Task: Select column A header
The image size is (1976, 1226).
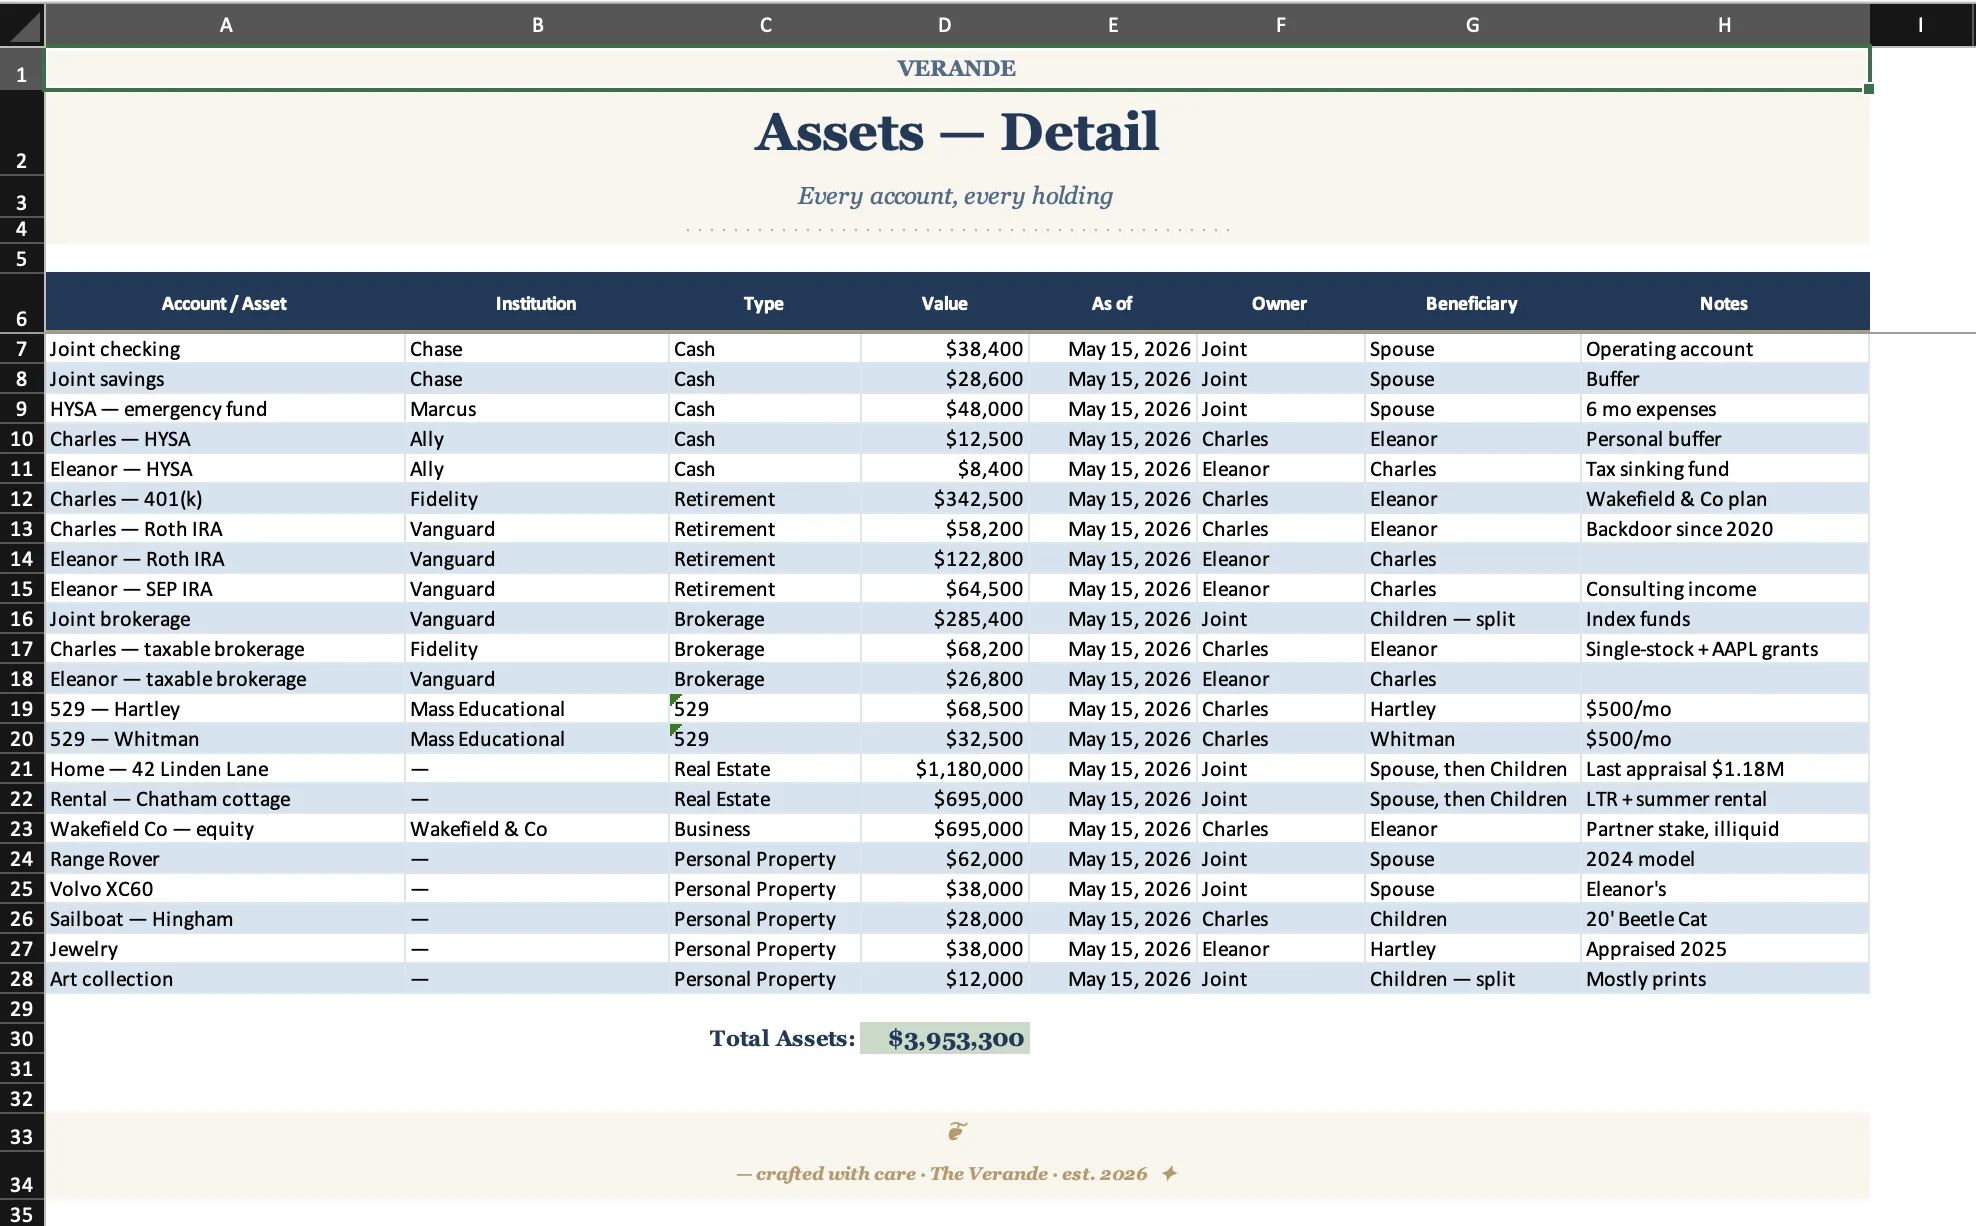Action: coord(226,25)
